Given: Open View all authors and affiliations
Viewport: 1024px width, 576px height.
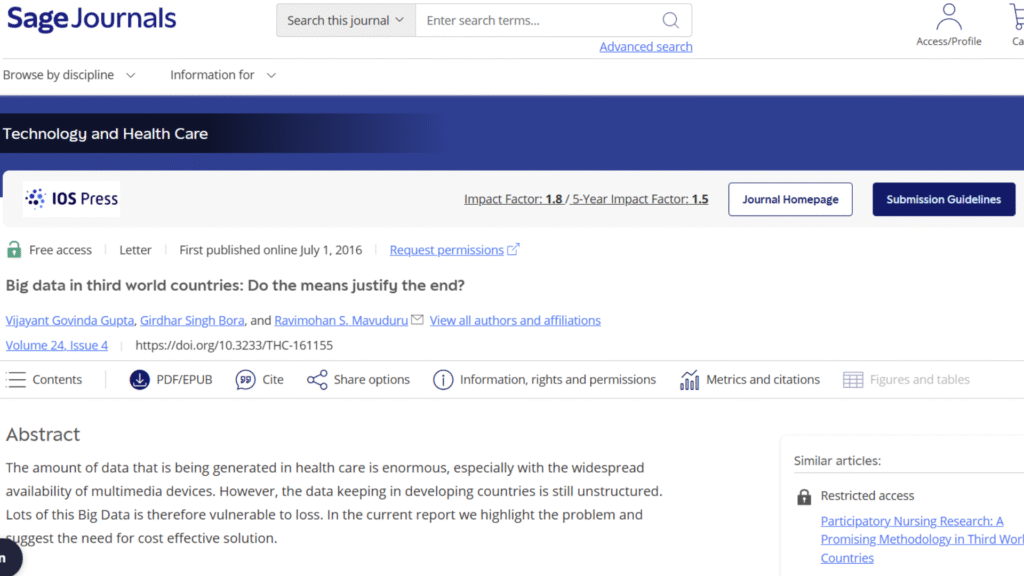Looking at the screenshot, I should (x=515, y=320).
